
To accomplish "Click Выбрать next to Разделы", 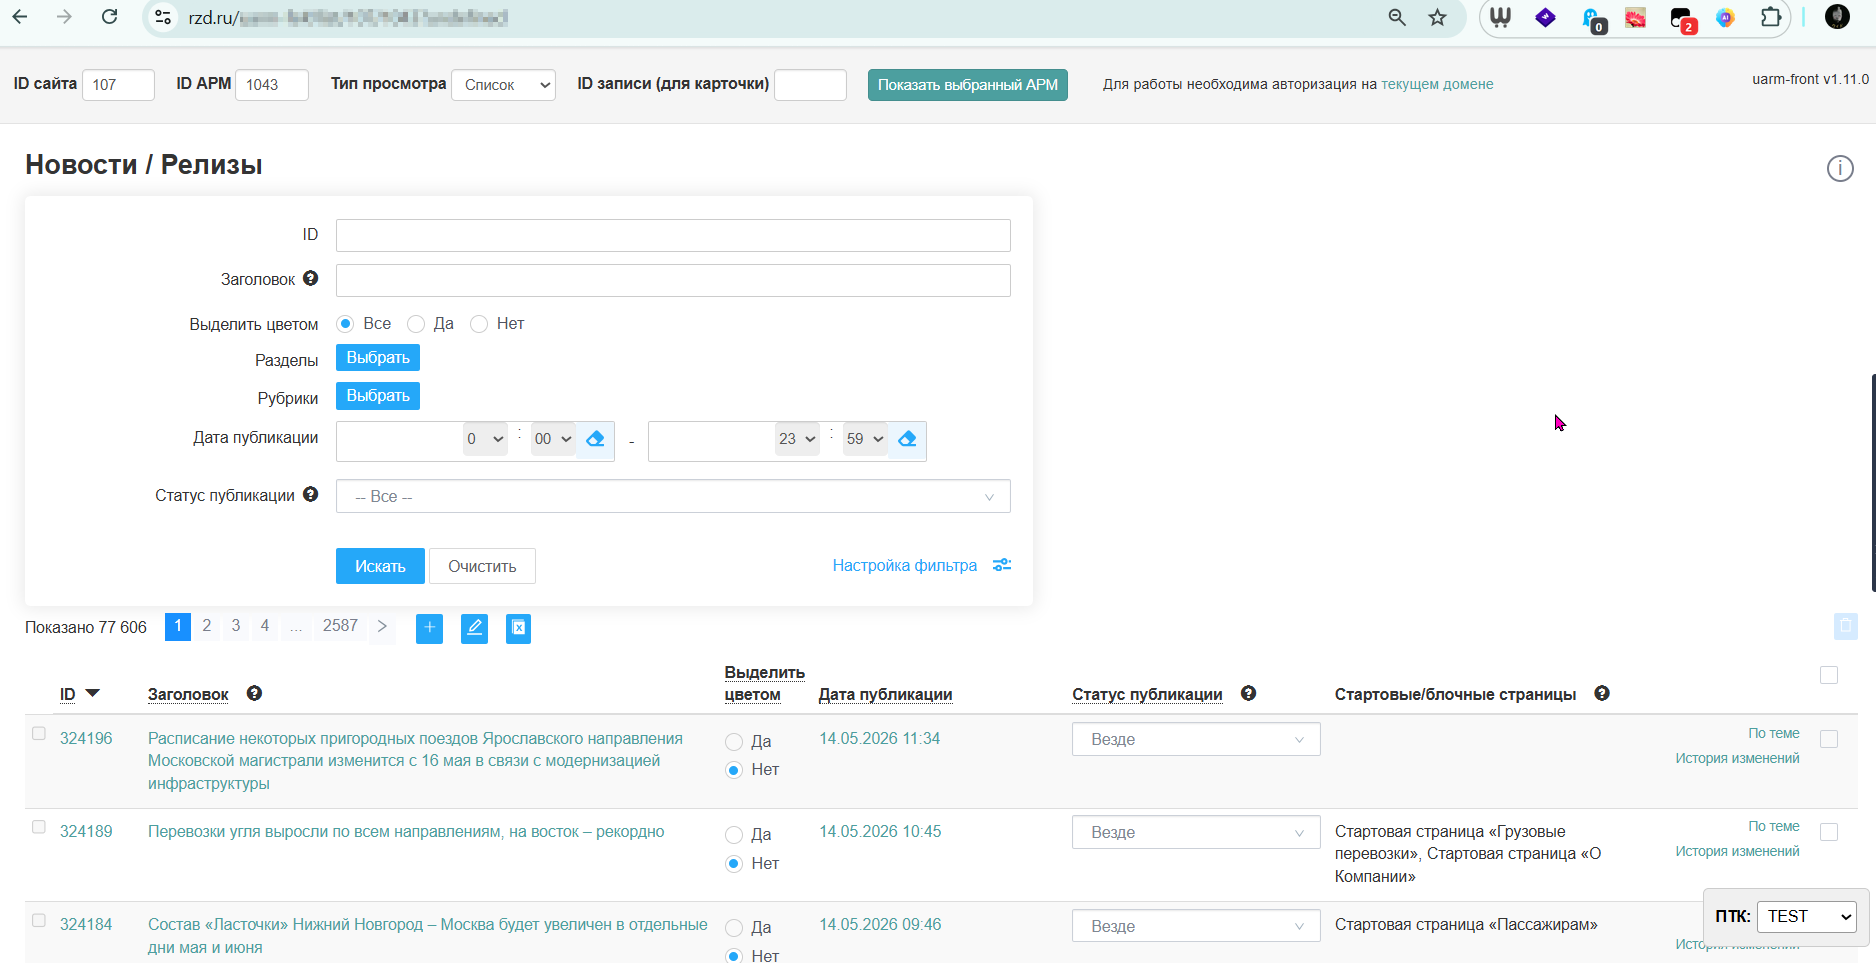I will (378, 358).
